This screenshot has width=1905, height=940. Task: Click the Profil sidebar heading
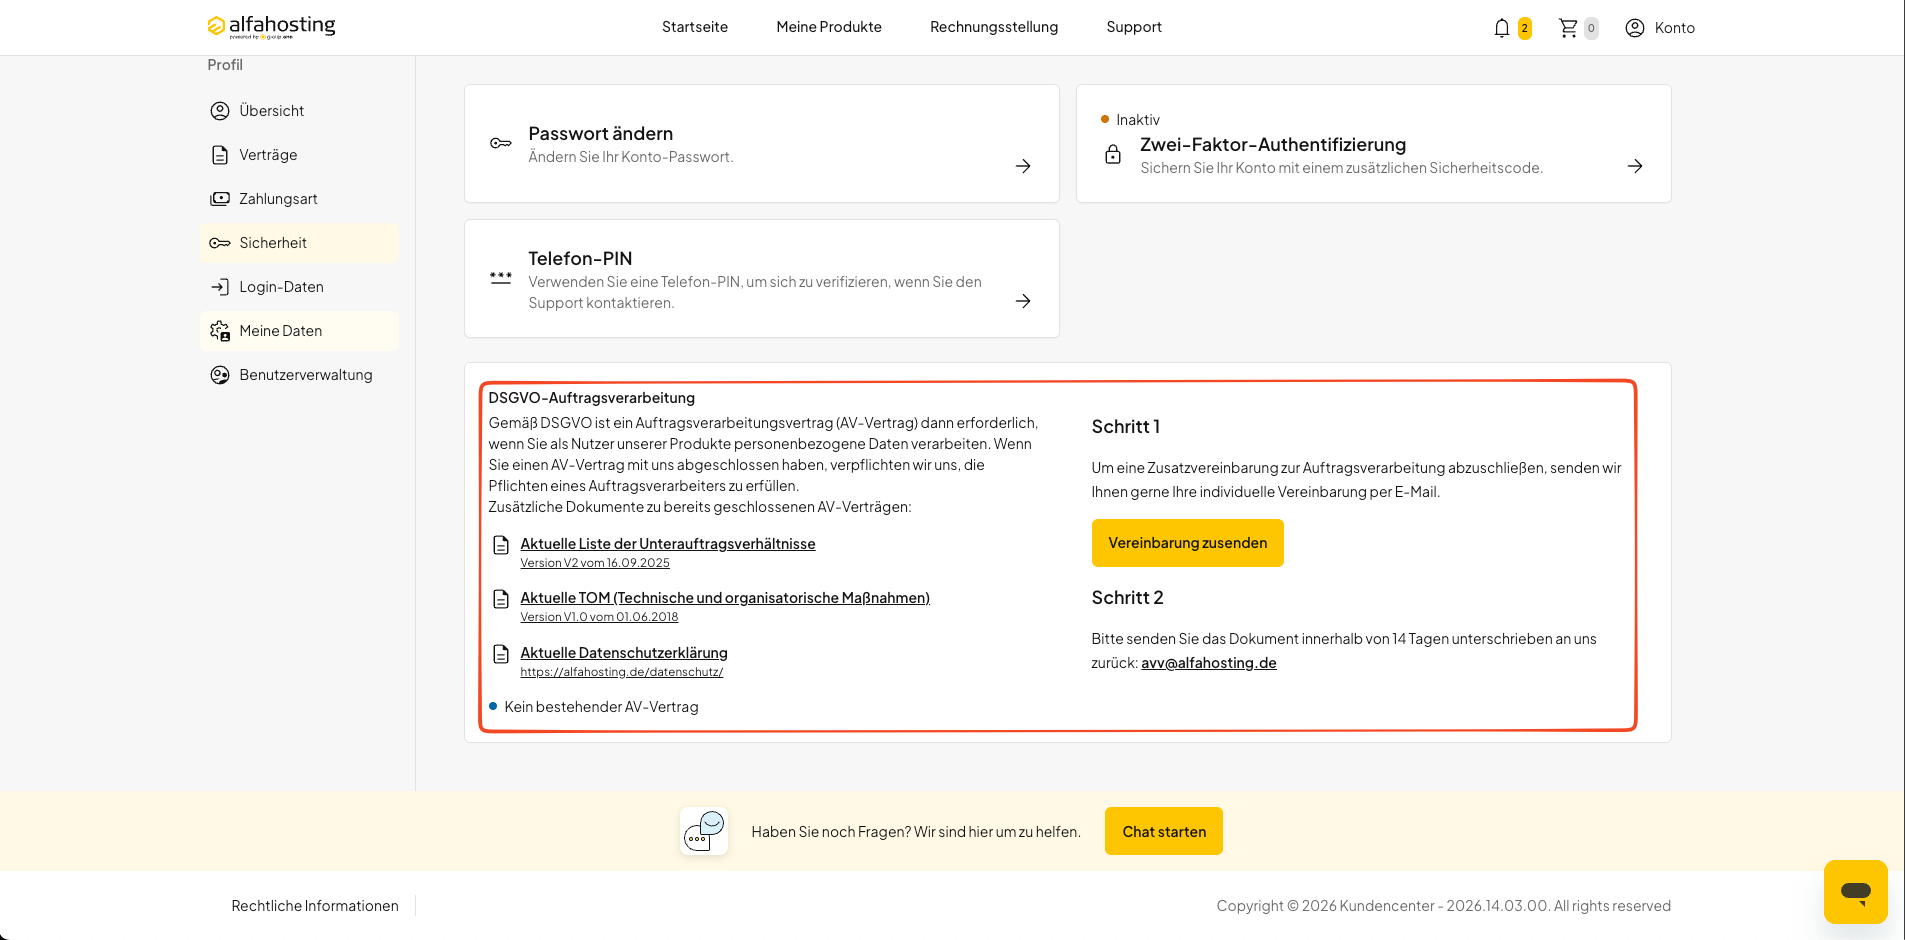tap(225, 65)
